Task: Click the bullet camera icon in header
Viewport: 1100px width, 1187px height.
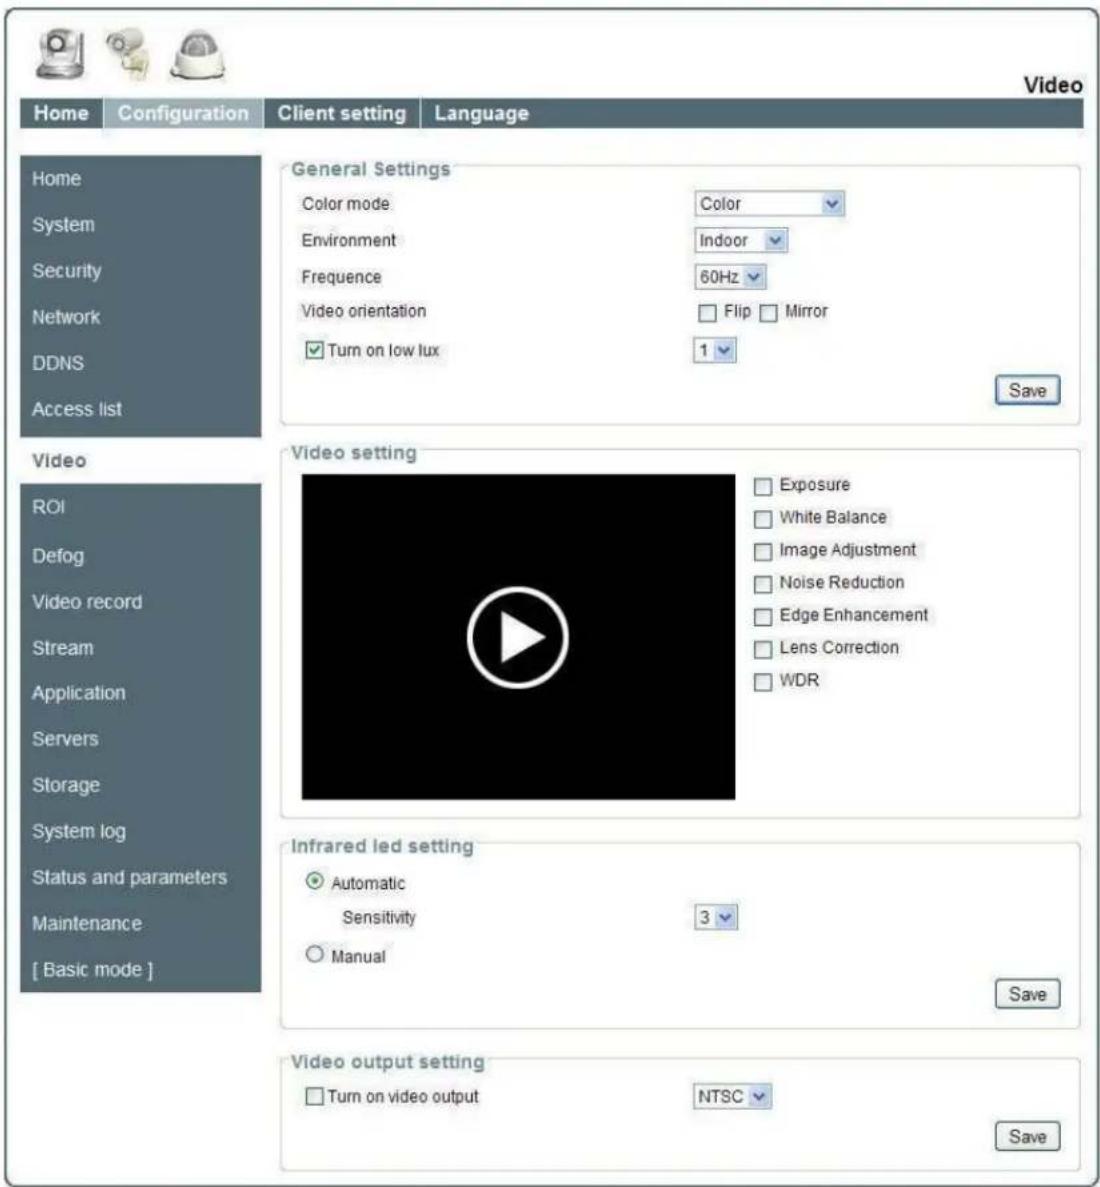Action: pyautogui.click(x=129, y=54)
